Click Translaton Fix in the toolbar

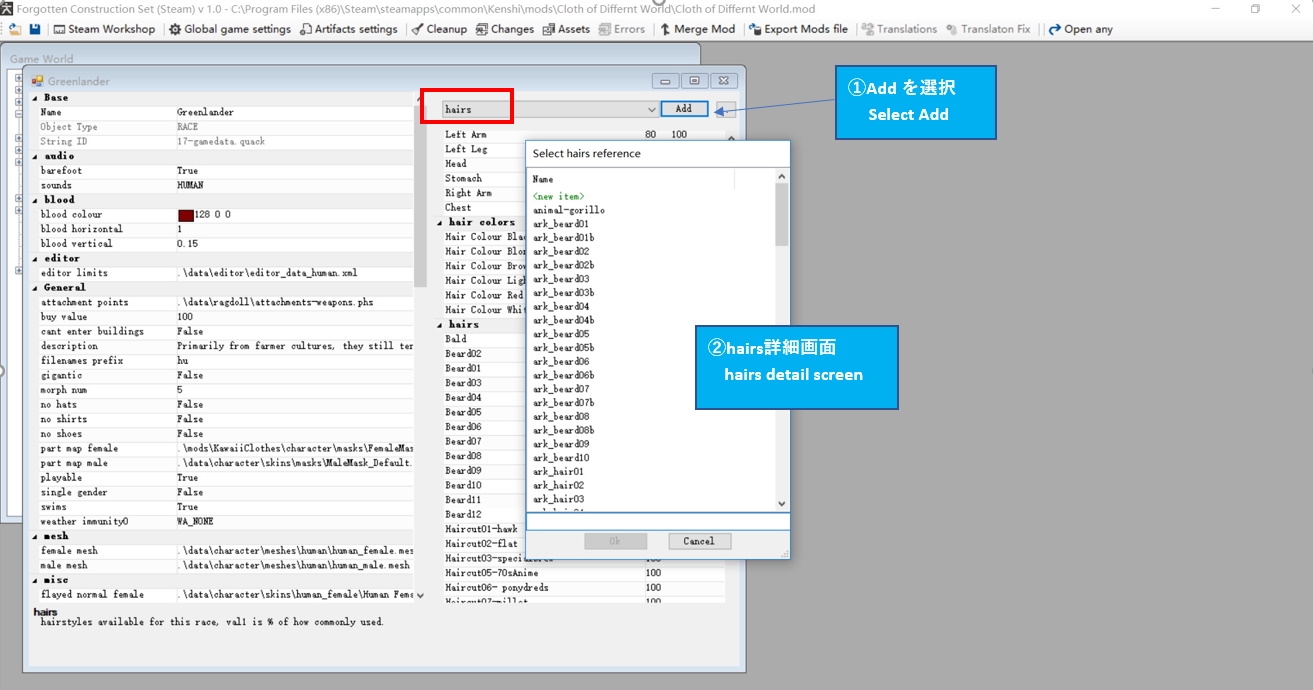[x=988, y=29]
